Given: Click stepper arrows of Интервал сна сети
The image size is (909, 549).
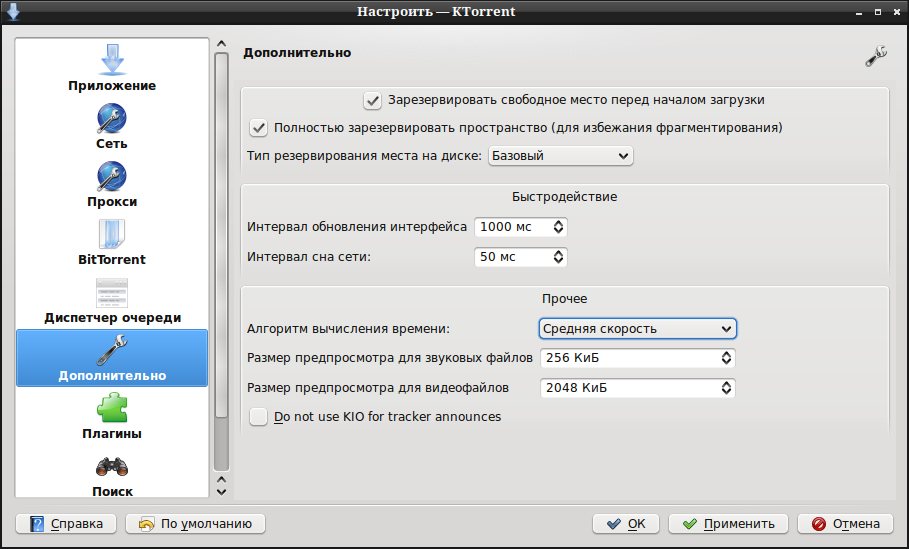Looking at the screenshot, I should [x=558, y=257].
